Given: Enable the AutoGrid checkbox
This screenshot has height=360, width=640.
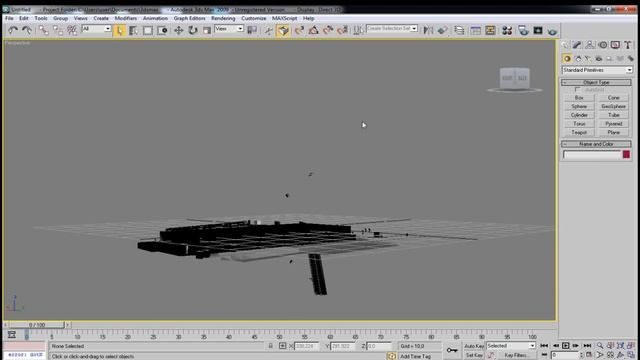Looking at the screenshot, I should coord(577,89).
